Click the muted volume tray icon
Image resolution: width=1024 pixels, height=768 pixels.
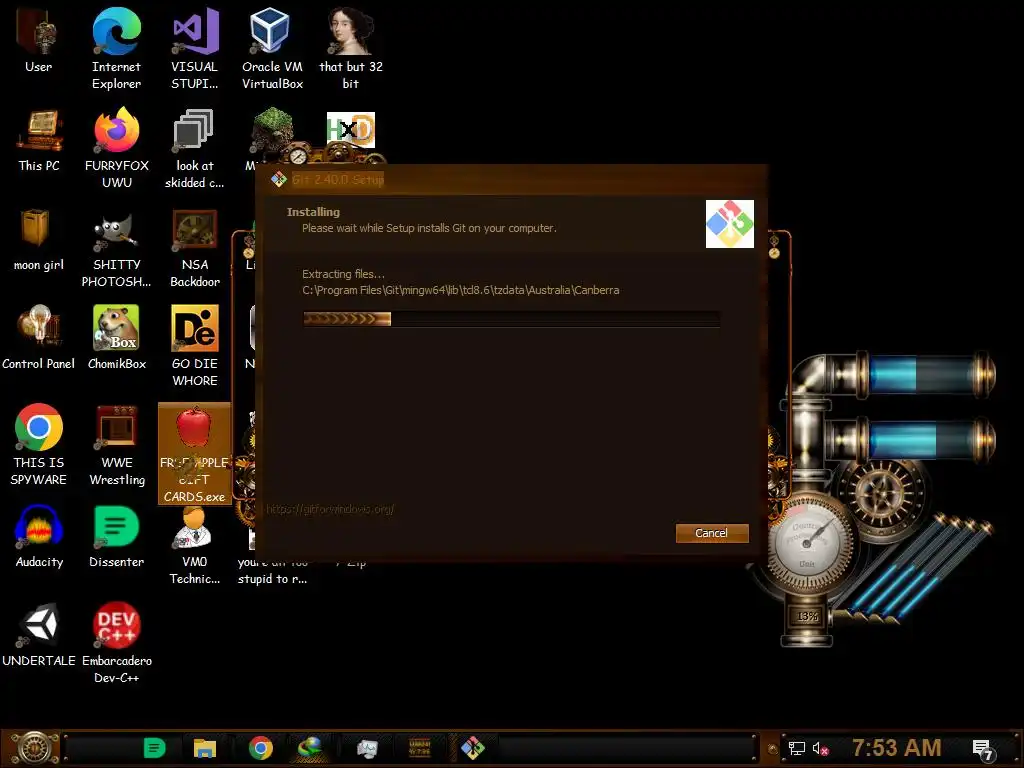(x=820, y=748)
